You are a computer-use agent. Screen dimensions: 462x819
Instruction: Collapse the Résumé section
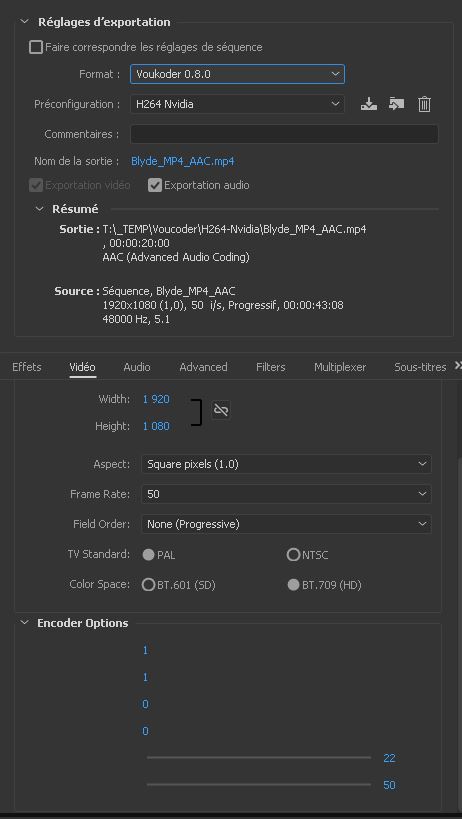[x=39, y=209]
